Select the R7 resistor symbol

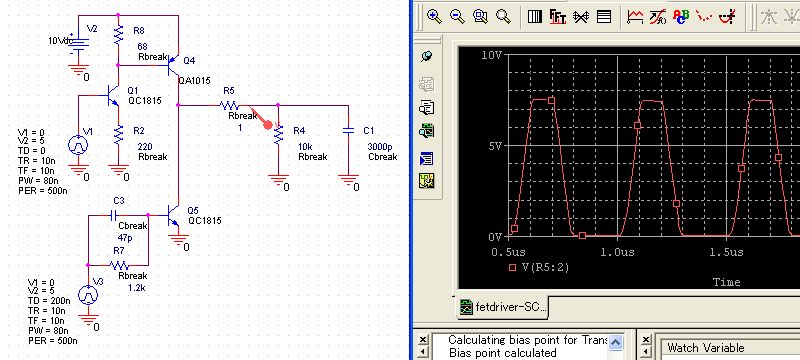point(118,265)
